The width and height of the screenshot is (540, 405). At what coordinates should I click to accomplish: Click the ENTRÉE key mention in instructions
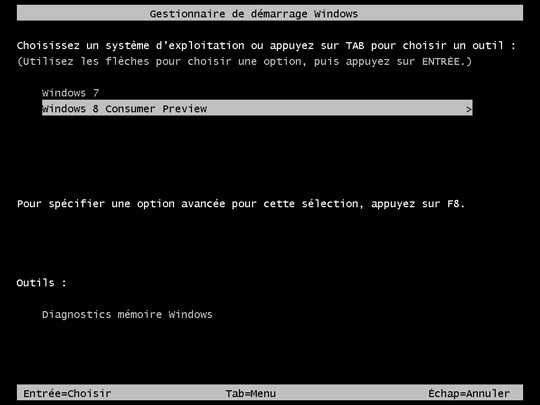point(441,61)
